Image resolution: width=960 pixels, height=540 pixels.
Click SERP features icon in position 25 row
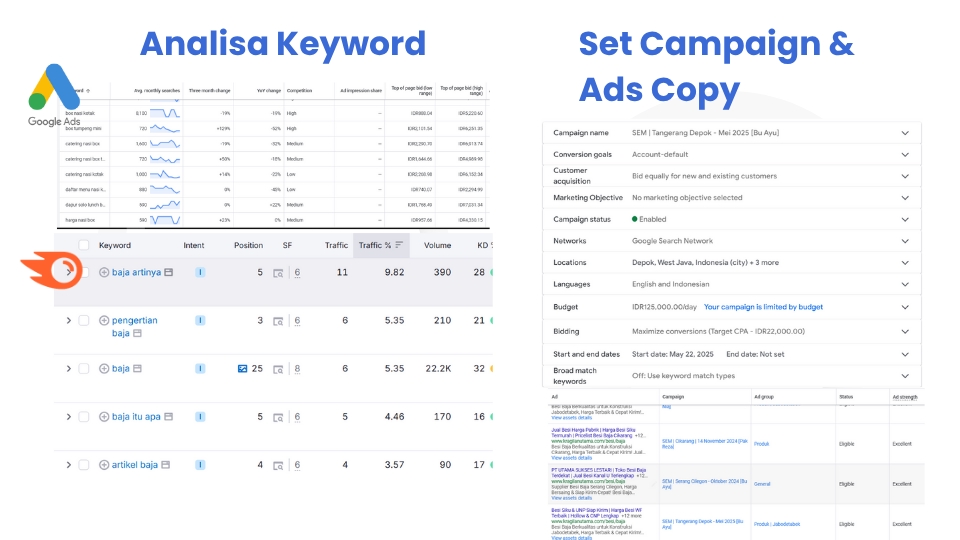pos(278,369)
